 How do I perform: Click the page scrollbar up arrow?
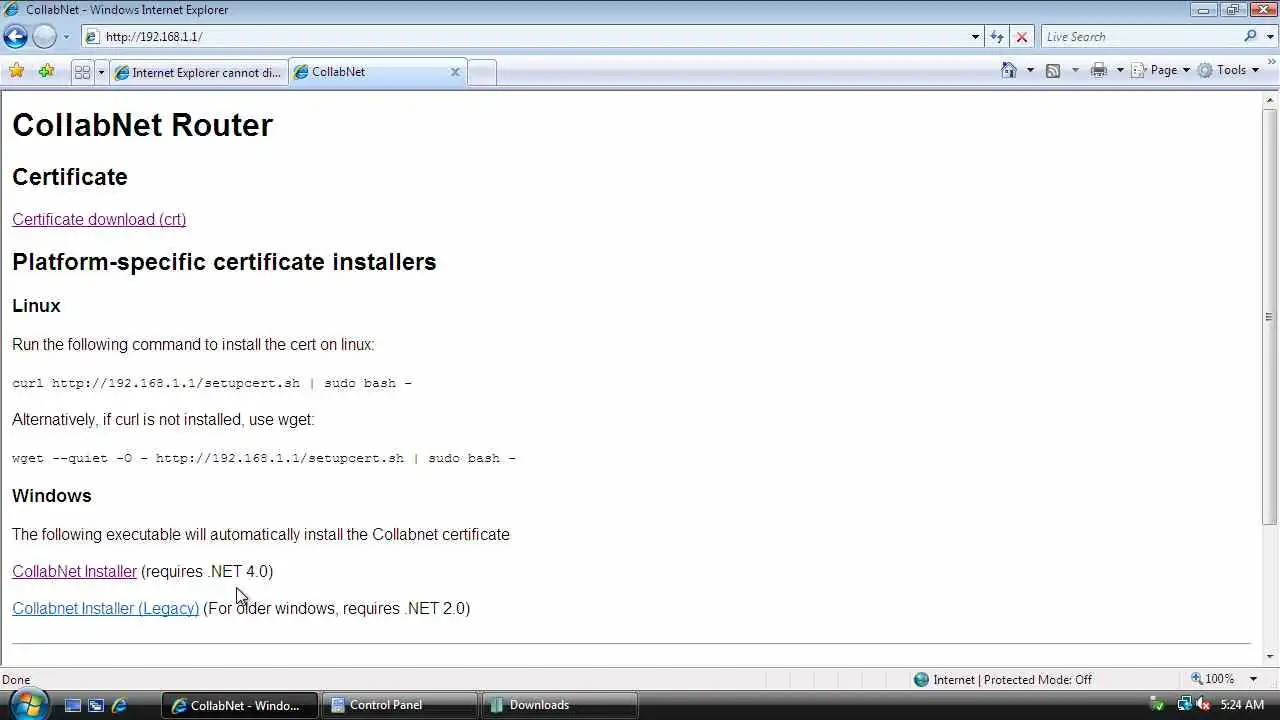(1271, 99)
